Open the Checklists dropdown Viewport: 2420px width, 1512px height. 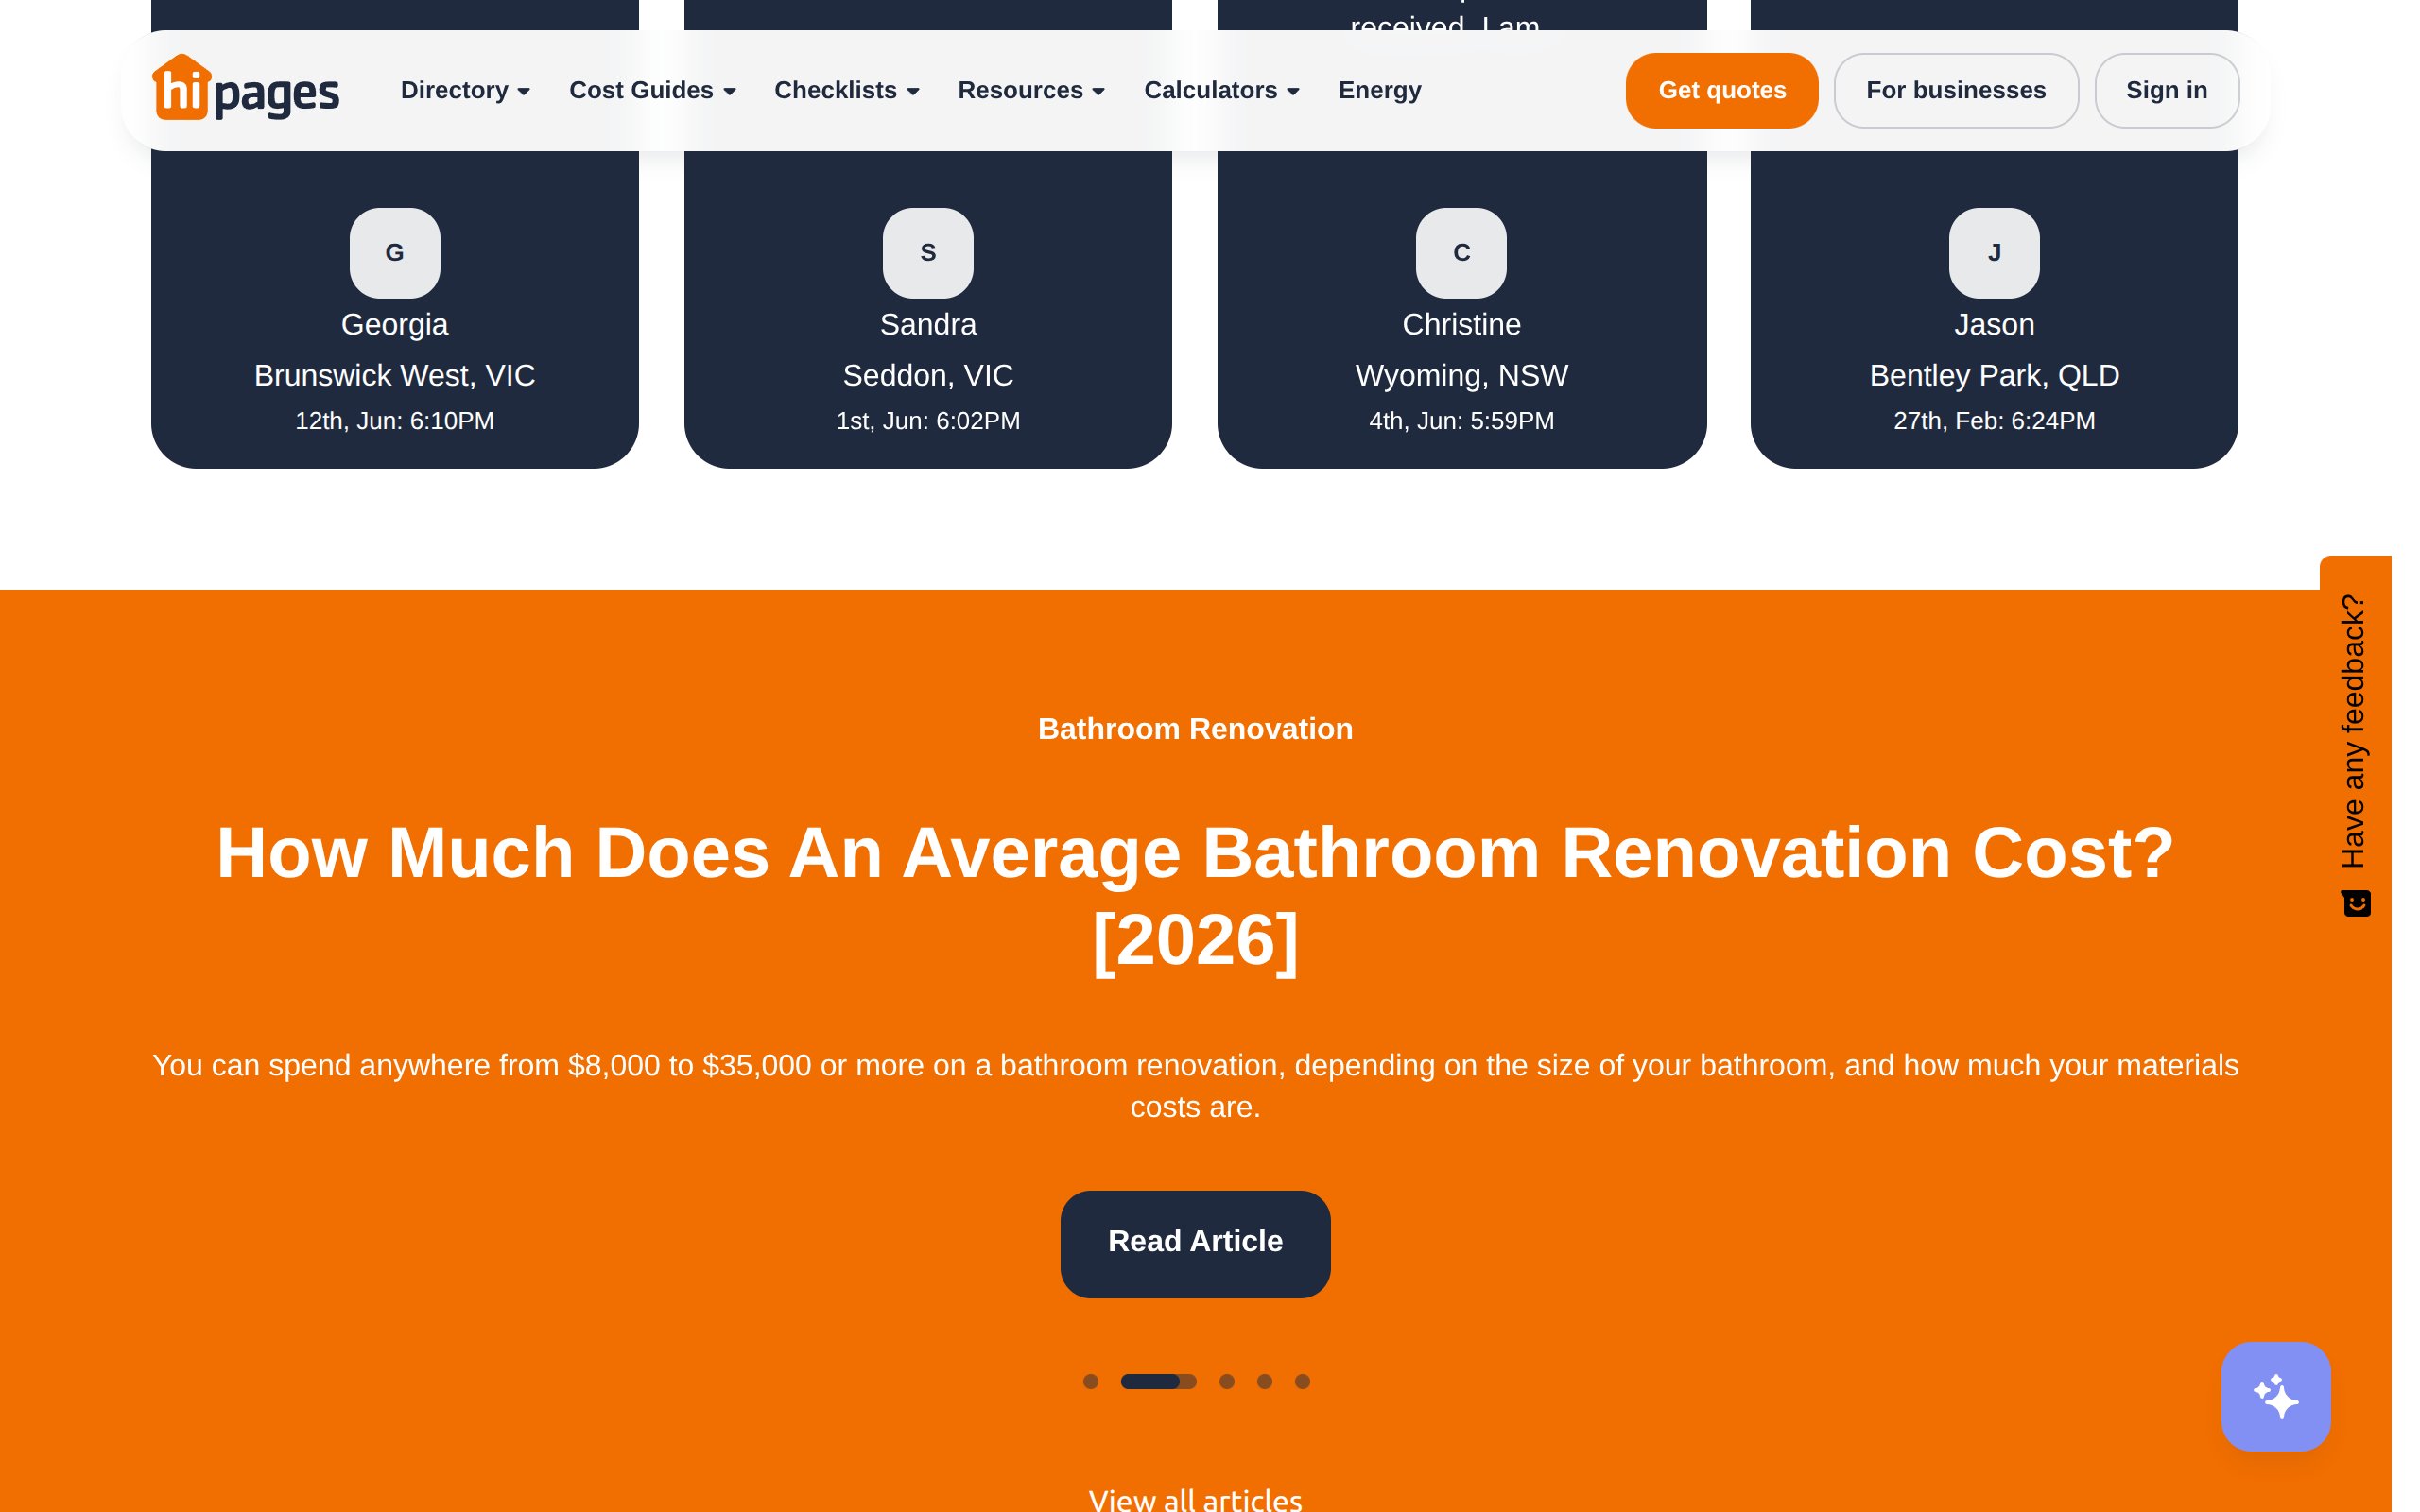pyautogui.click(x=846, y=90)
